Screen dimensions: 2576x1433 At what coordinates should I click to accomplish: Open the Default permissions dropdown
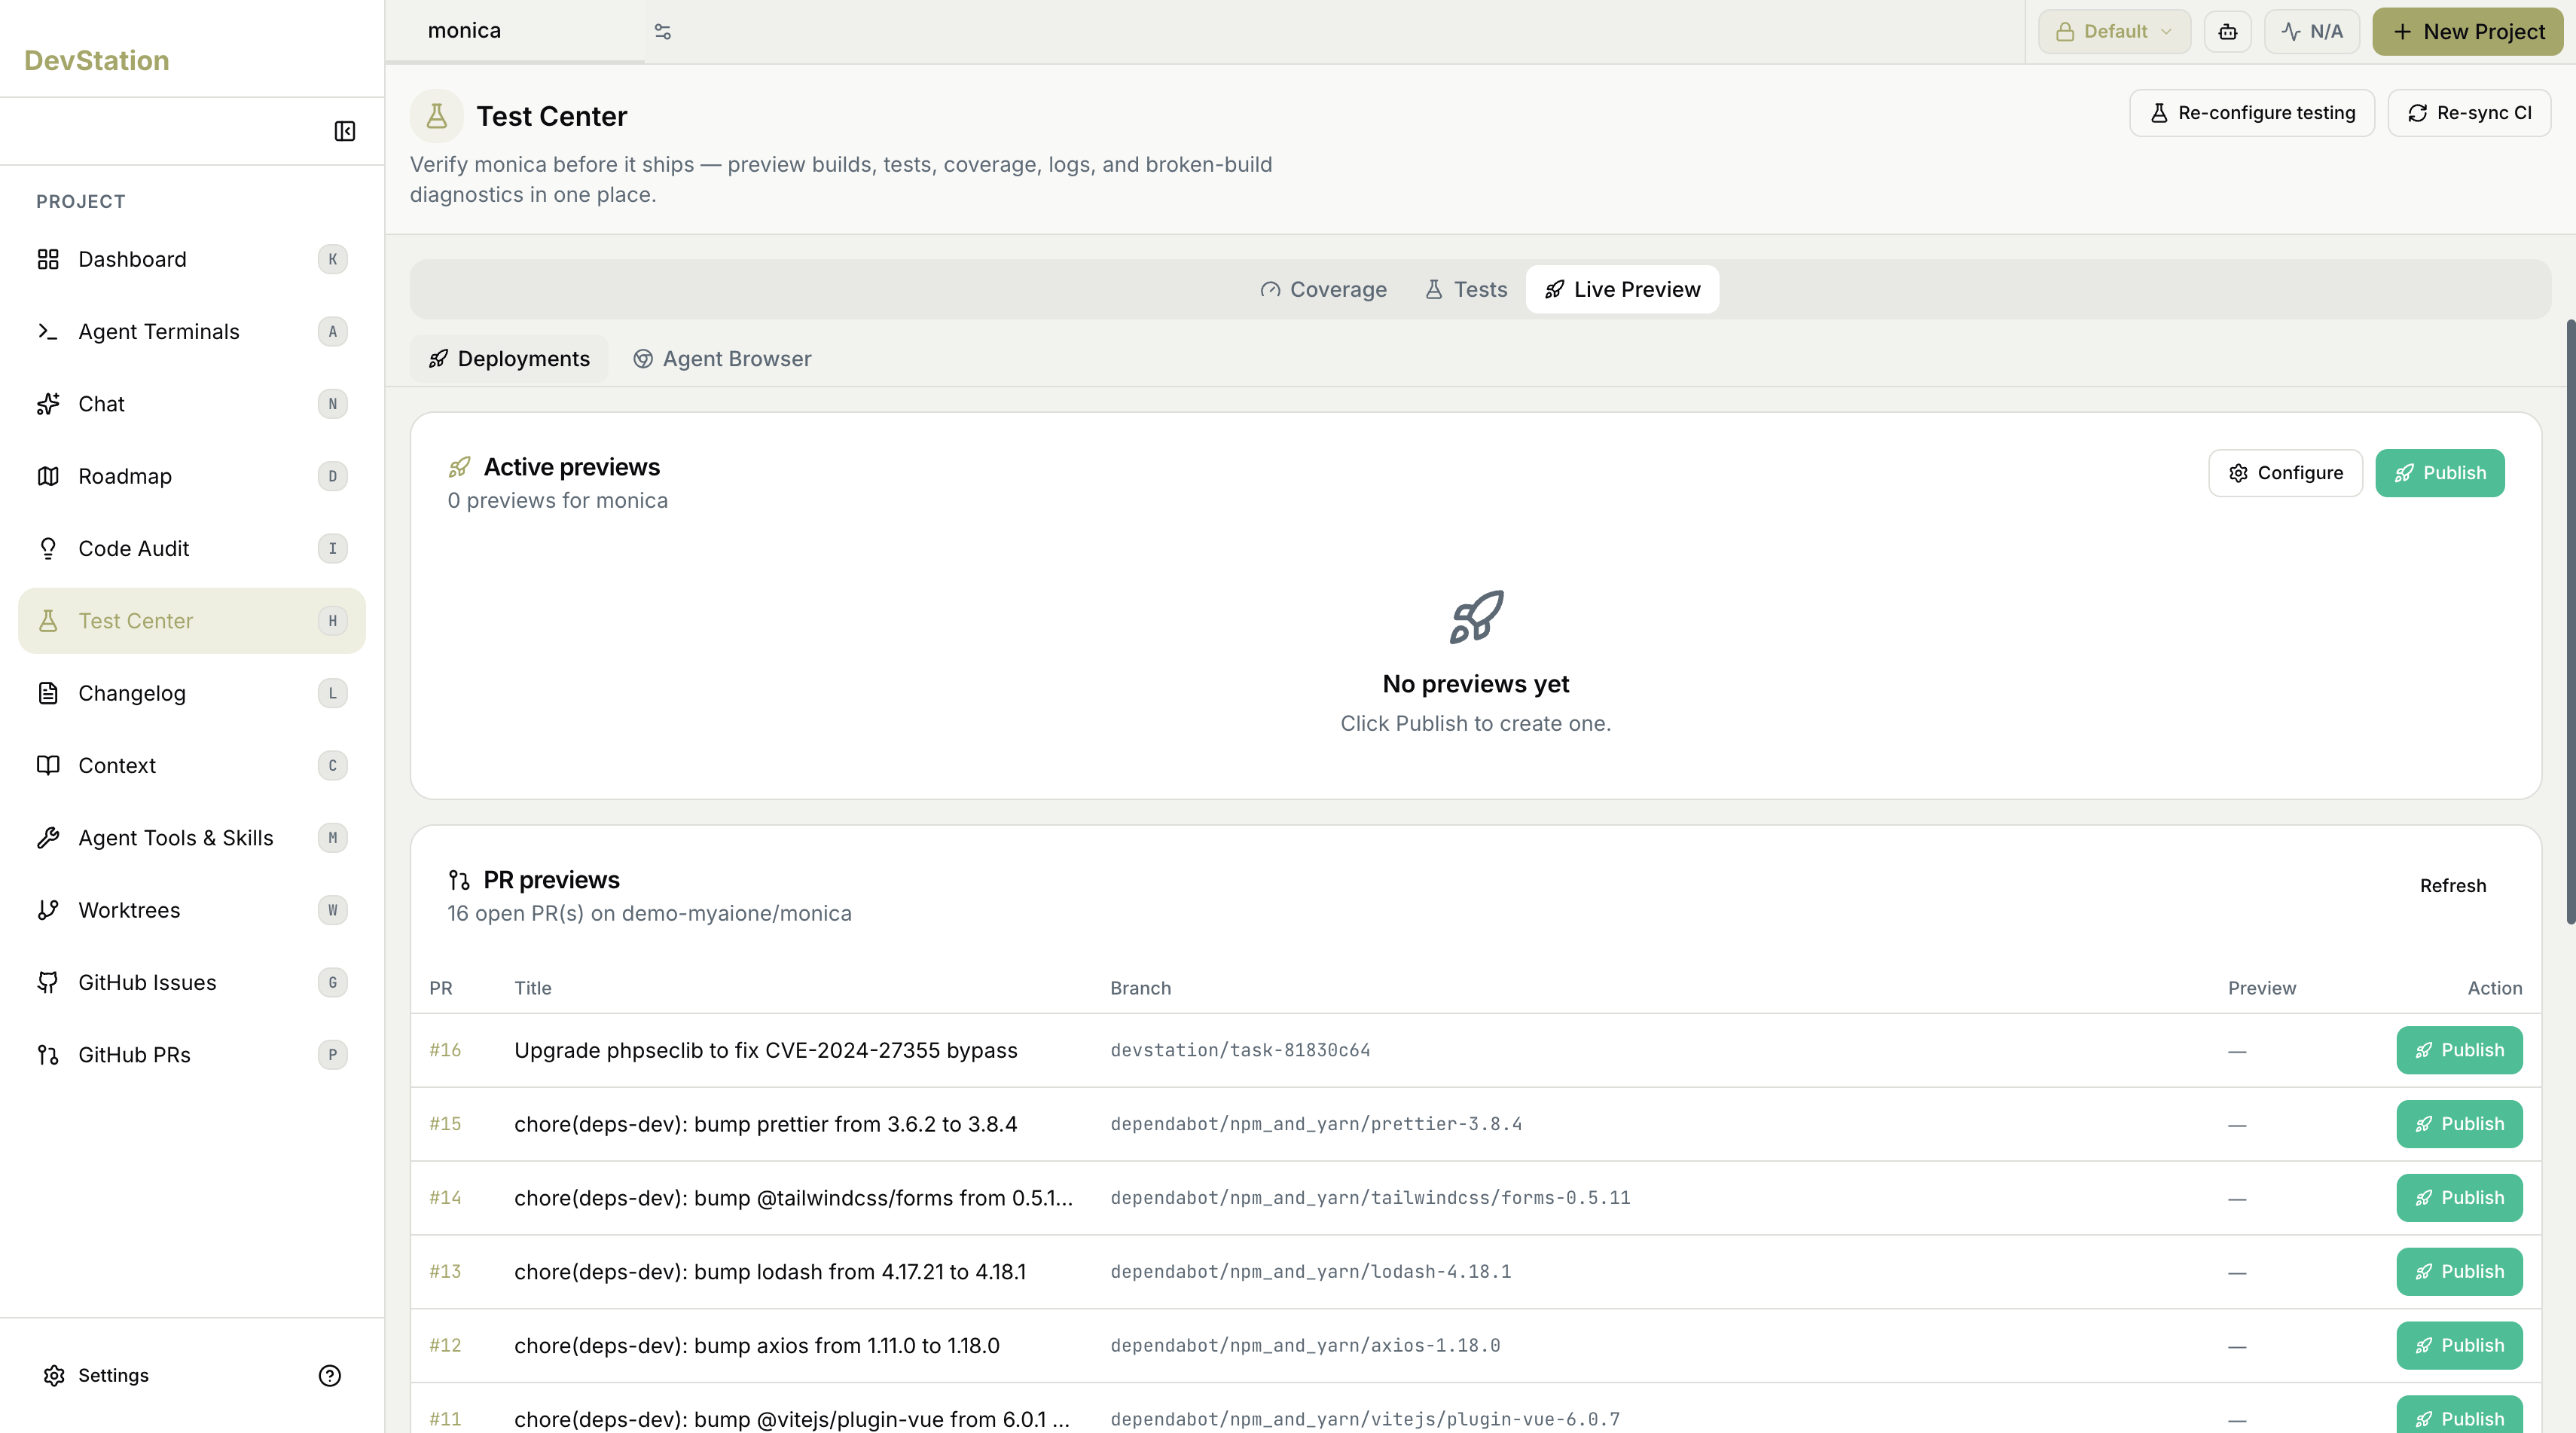(x=2114, y=32)
